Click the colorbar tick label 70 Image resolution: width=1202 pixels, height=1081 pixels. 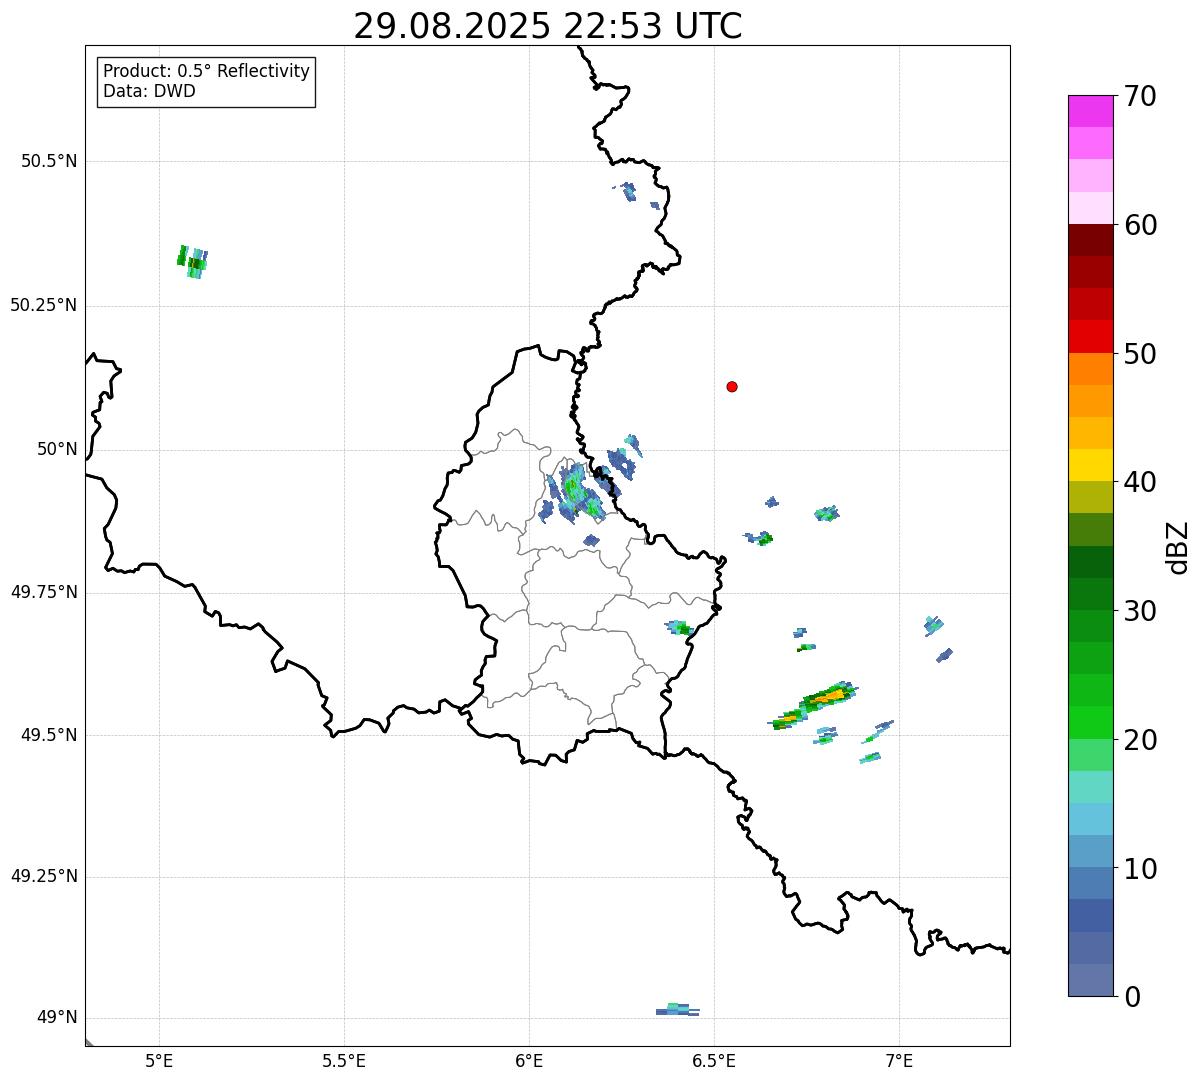click(1140, 96)
